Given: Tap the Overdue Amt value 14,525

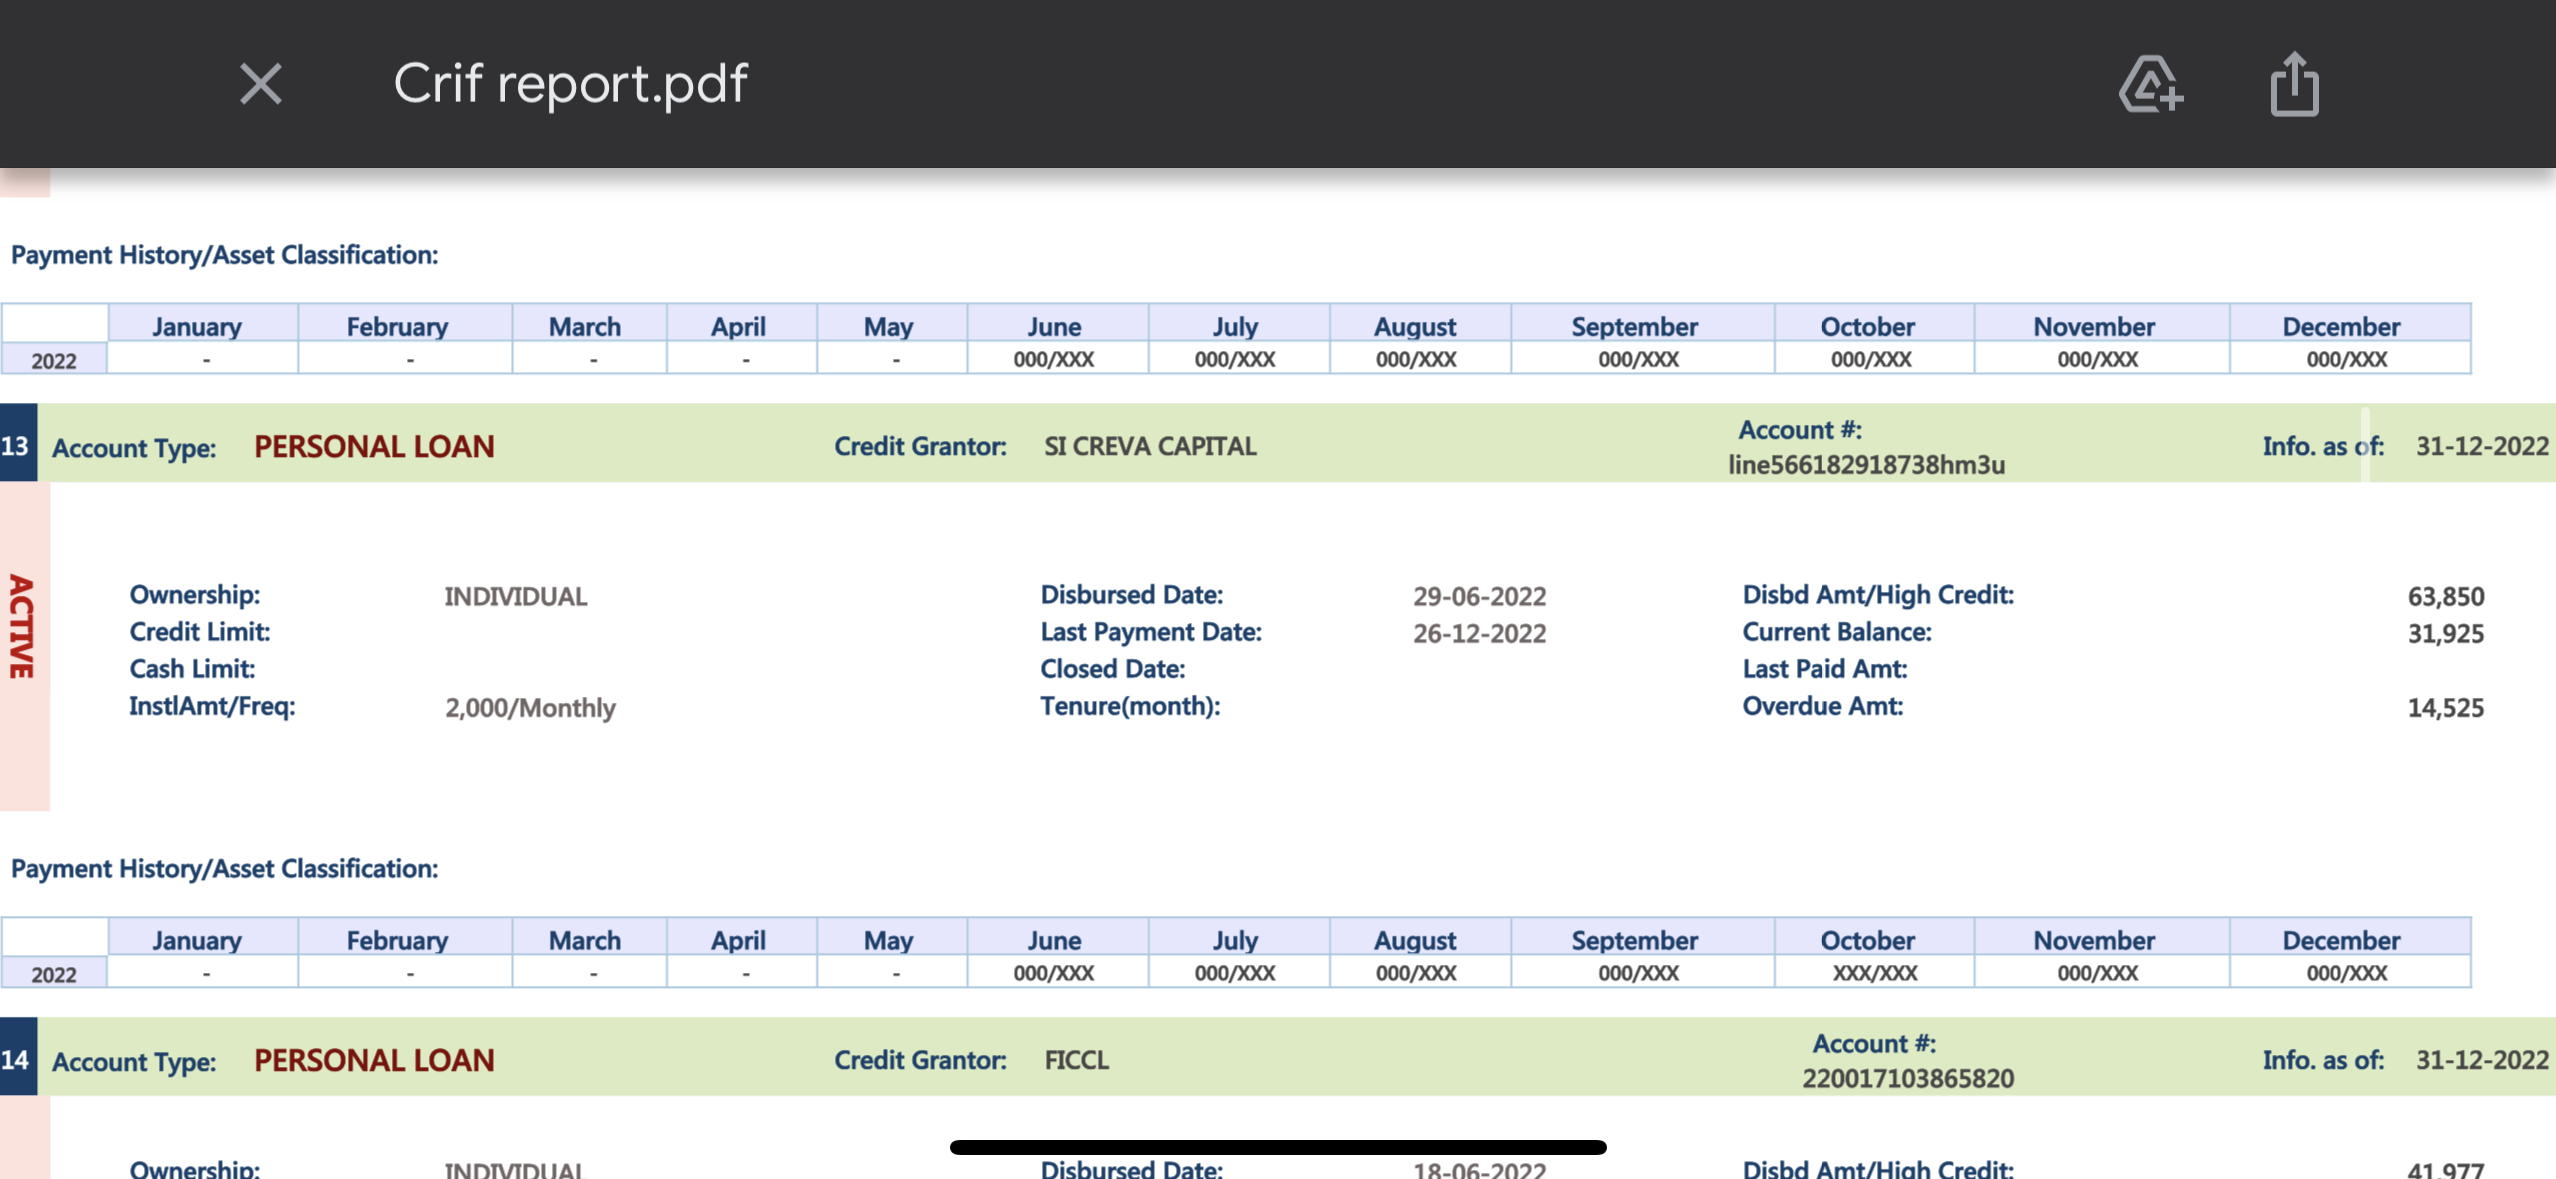Looking at the screenshot, I should pyautogui.click(x=2445, y=708).
